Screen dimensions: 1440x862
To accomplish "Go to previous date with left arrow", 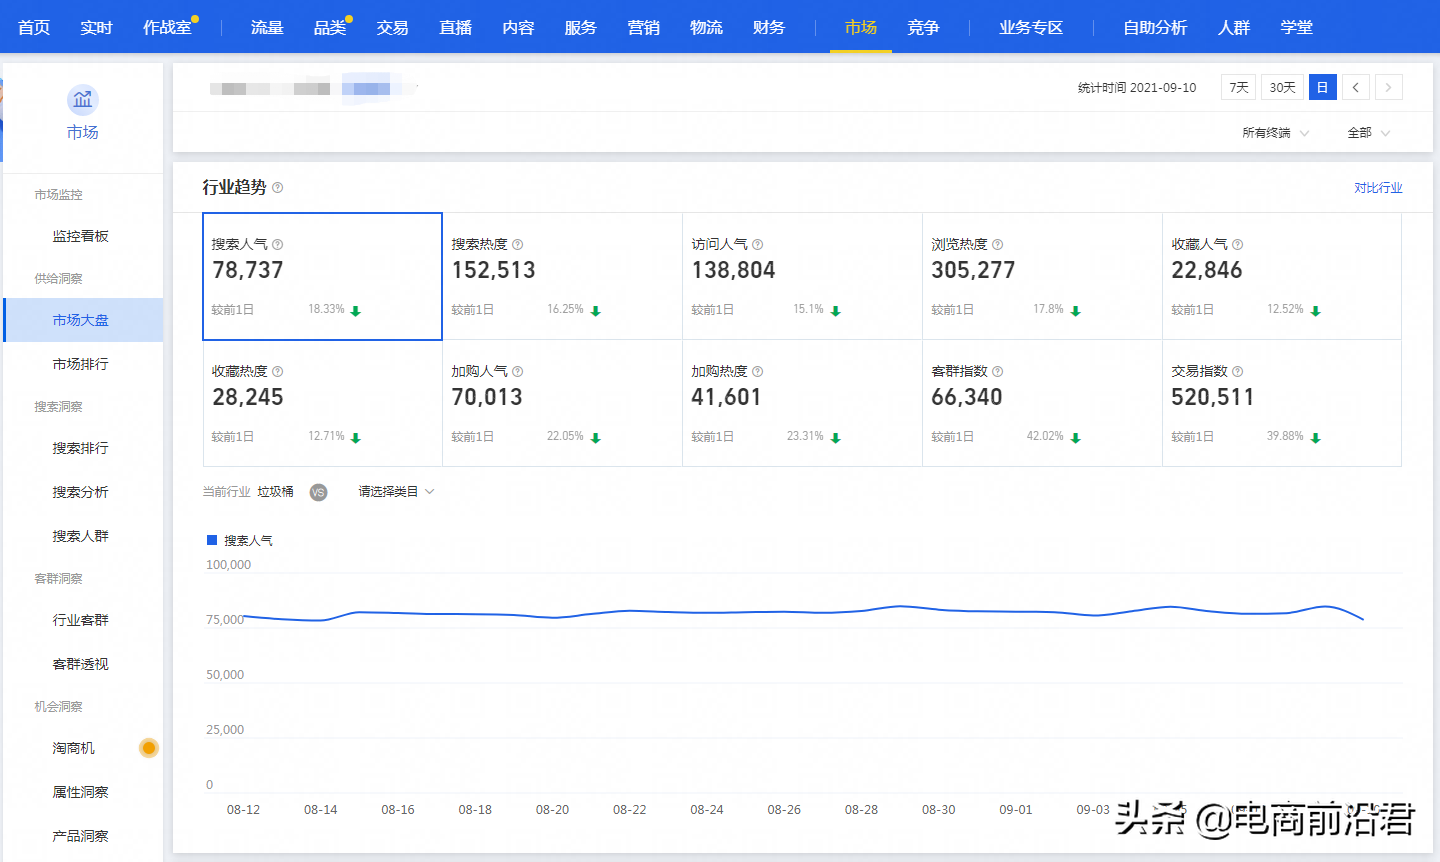I will click(1356, 88).
